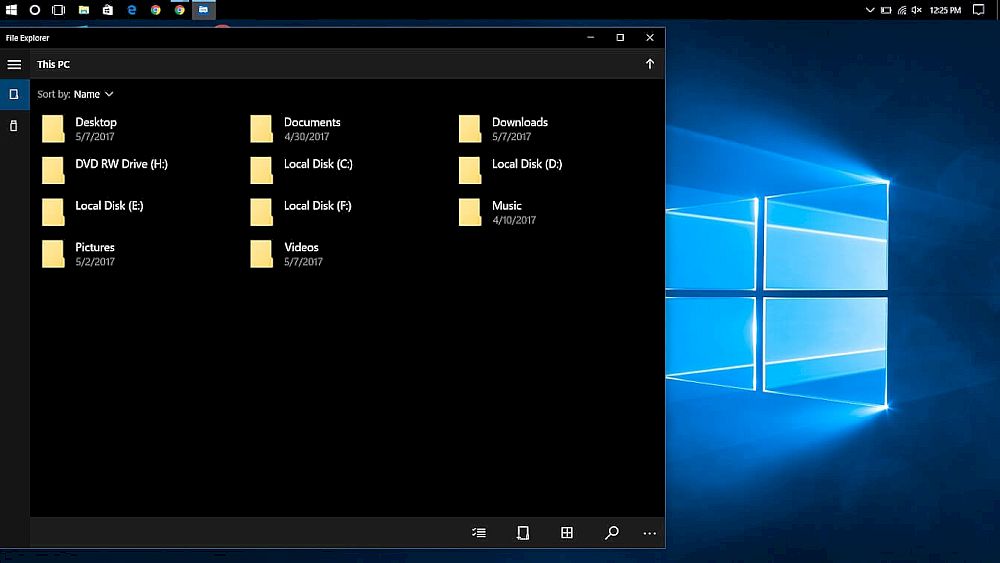This screenshot has width=1000, height=563.
Task: Open the Documents folder icon
Action: point(261,128)
